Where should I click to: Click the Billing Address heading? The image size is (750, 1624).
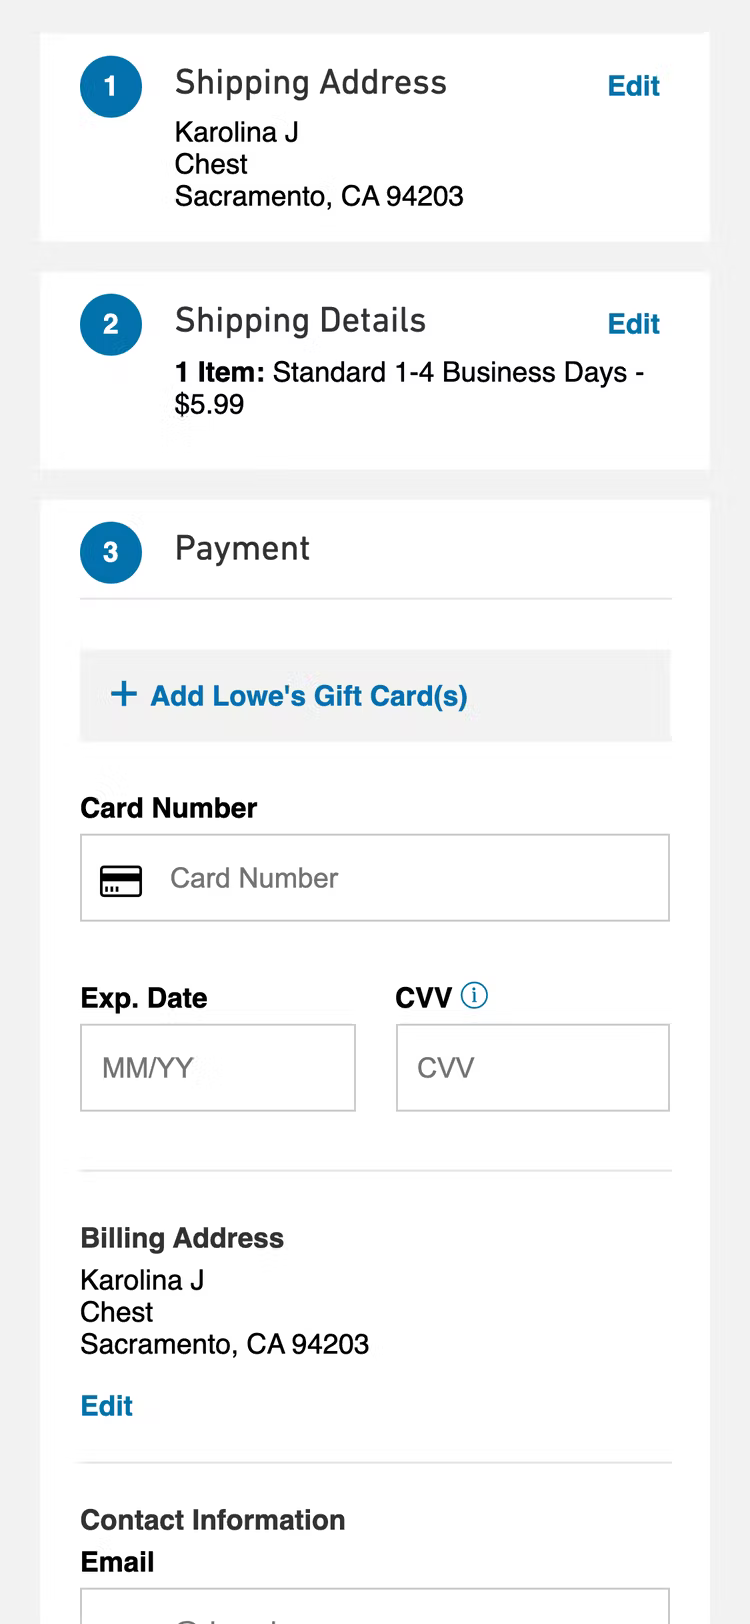point(182,1238)
